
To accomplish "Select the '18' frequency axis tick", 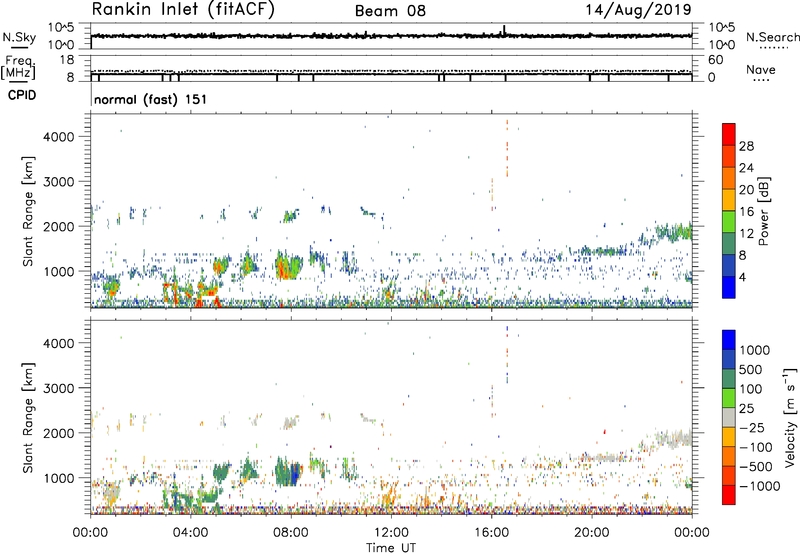I will point(67,60).
